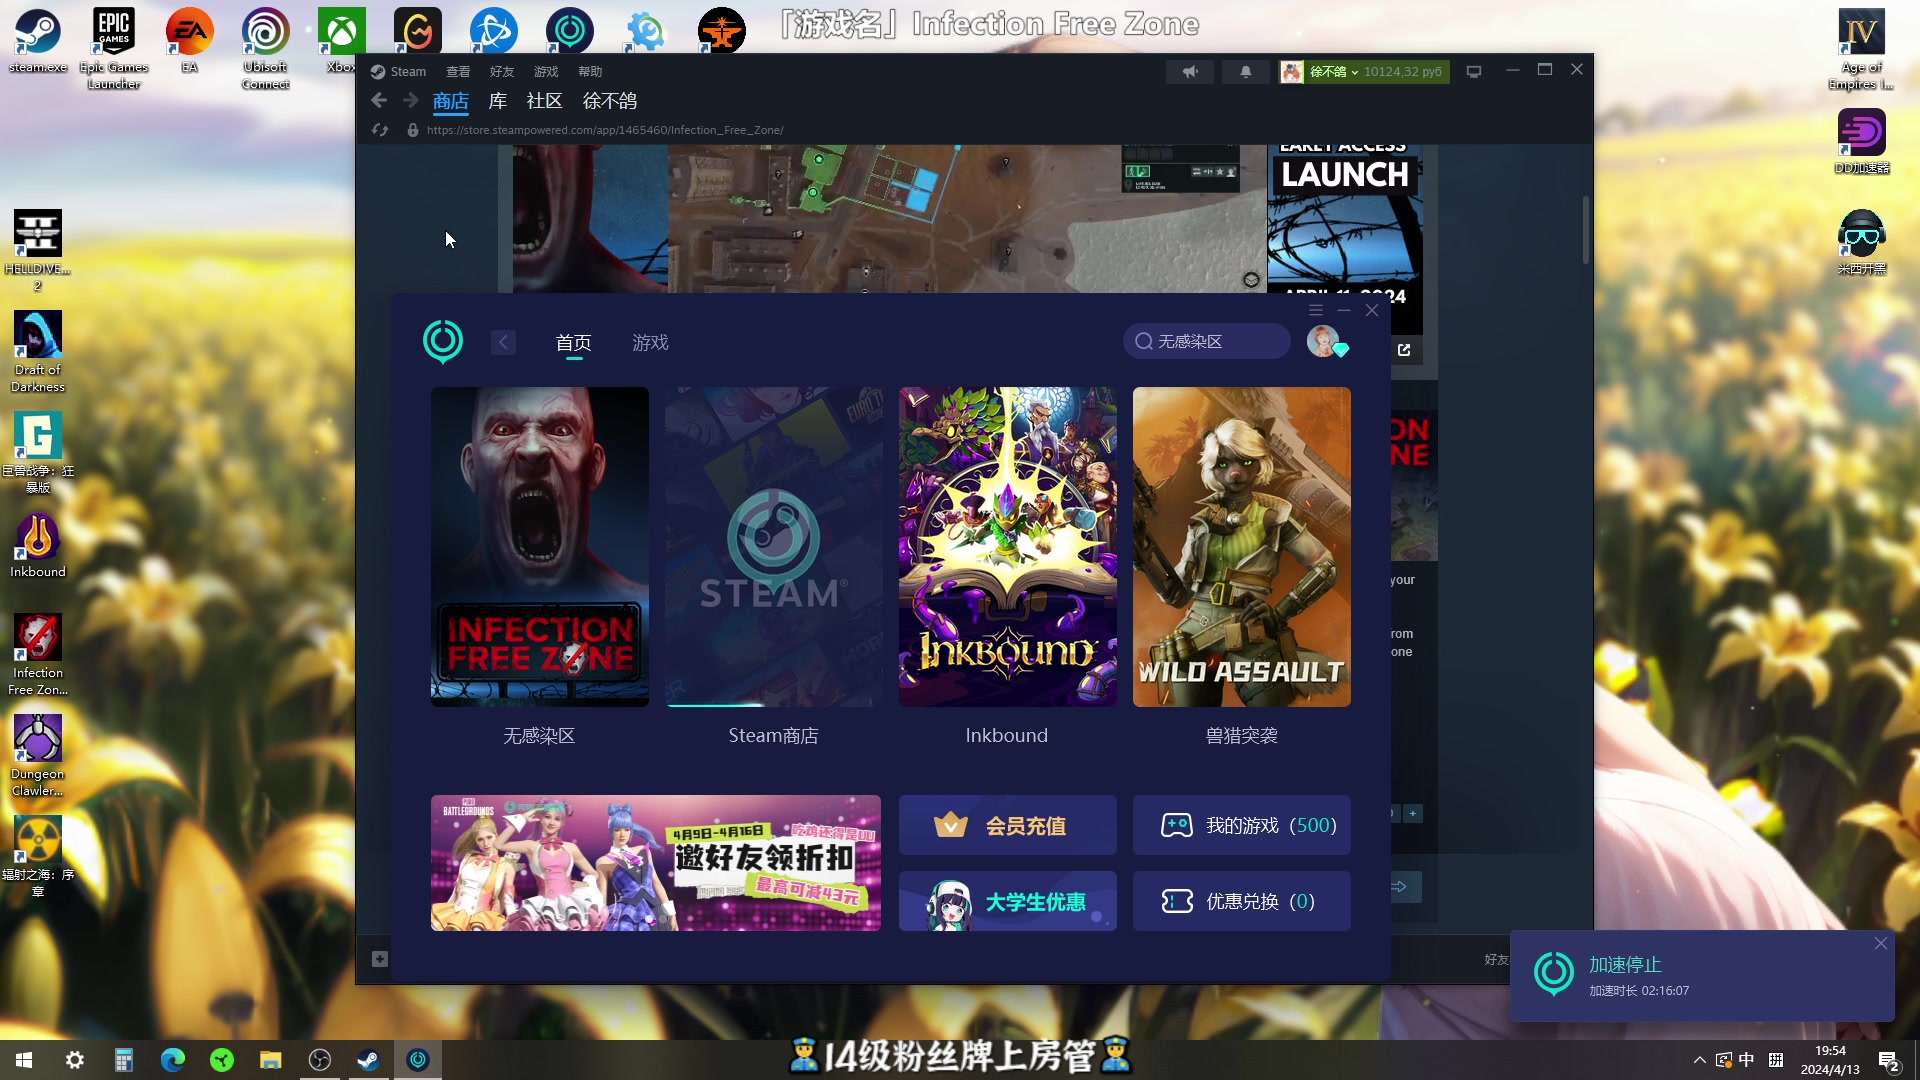Open the 邀好友领折扣 promo banner

[656, 863]
